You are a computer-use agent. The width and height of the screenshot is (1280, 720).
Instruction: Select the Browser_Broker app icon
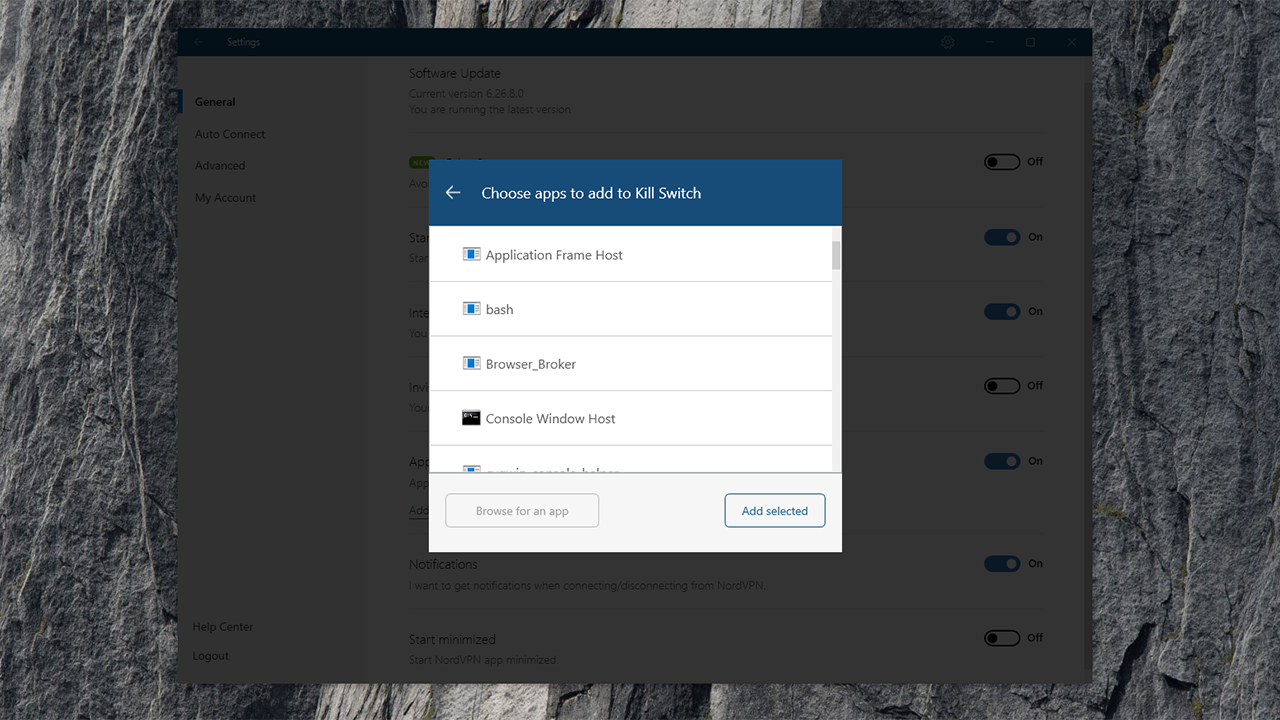pos(472,364)
